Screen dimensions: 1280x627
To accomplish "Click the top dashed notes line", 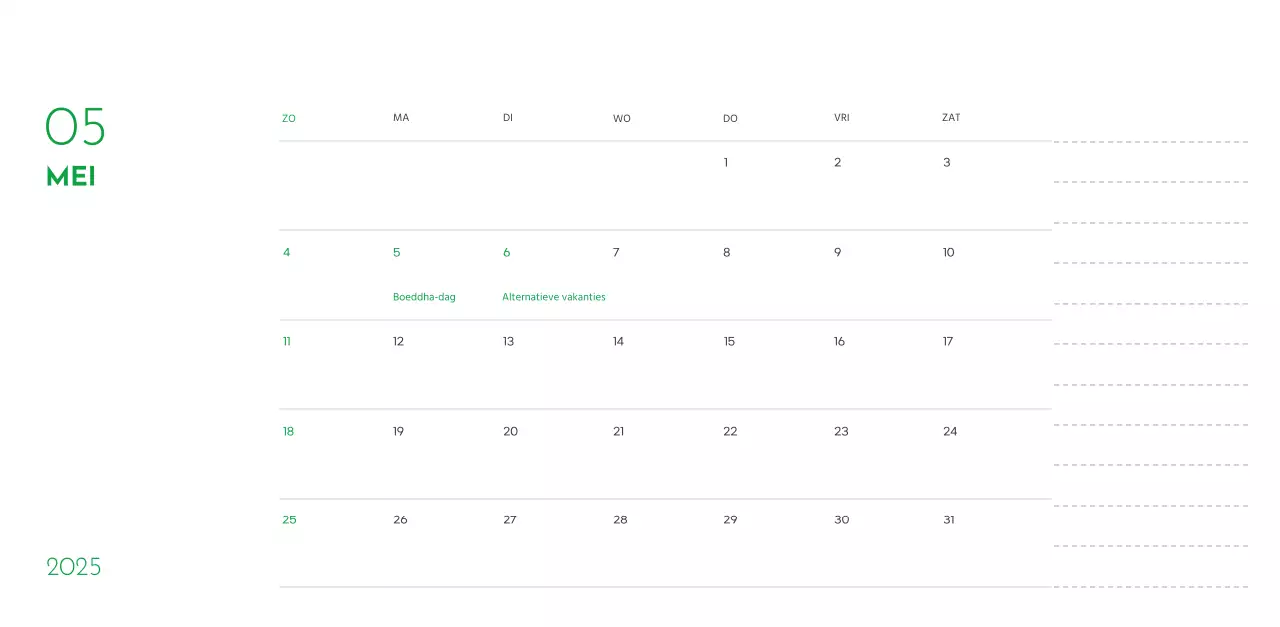I will click(1150, 141).
